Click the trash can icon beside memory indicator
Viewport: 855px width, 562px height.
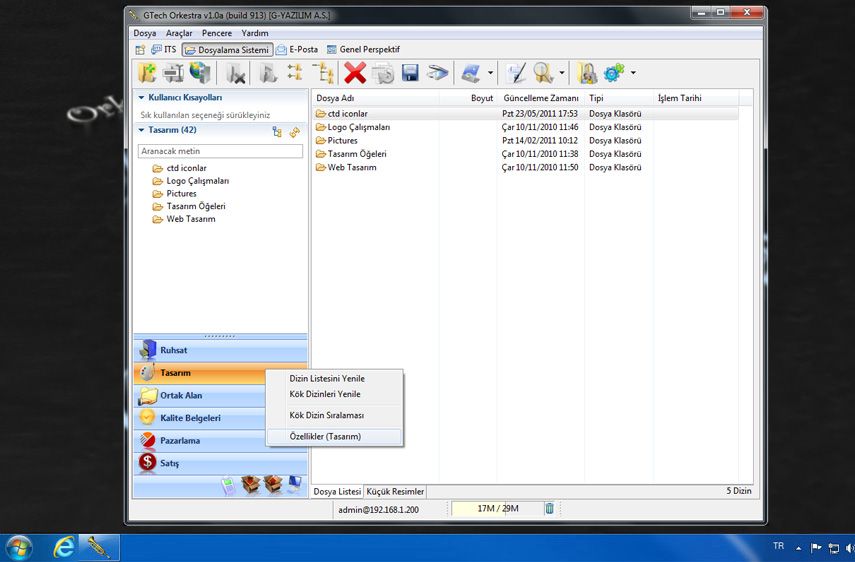549,509
